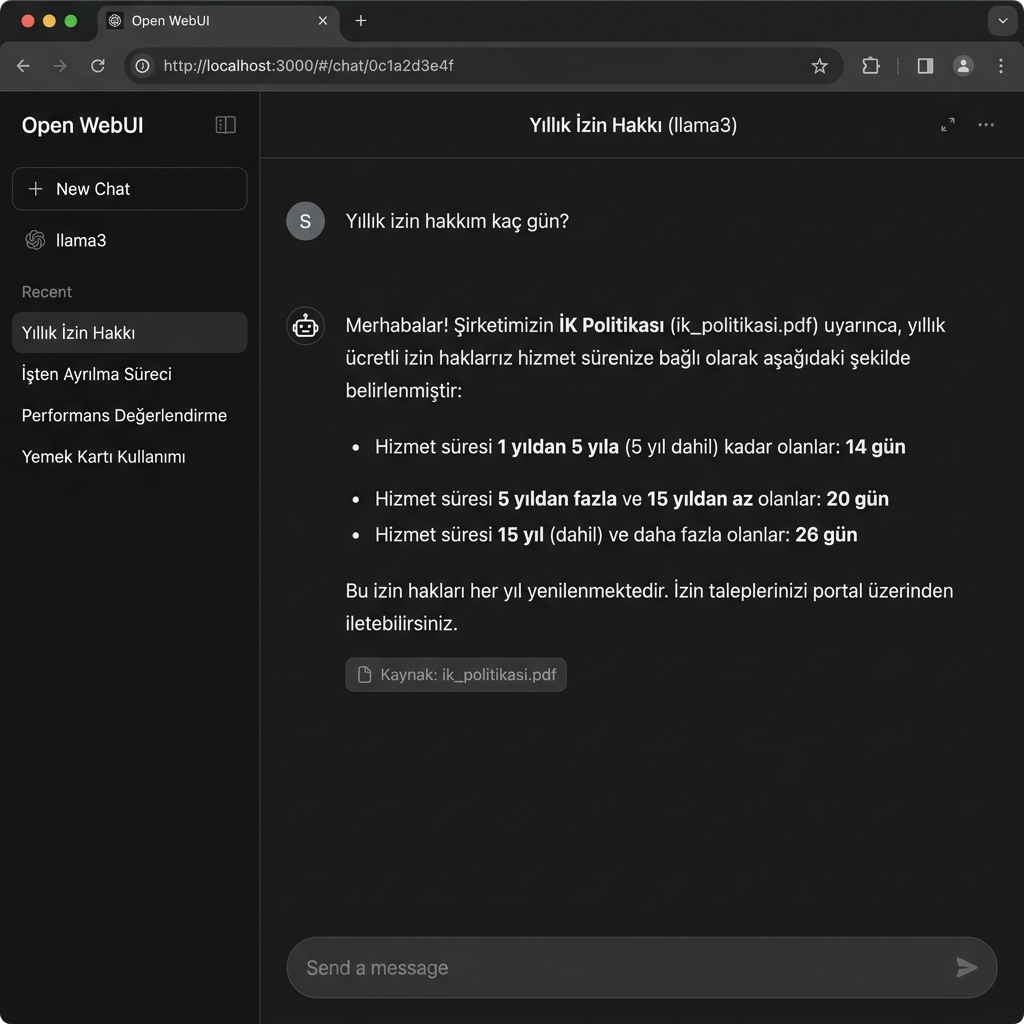Open the chat three-dots options menu
The image size is (1024, 1024).
pos(985,125)
